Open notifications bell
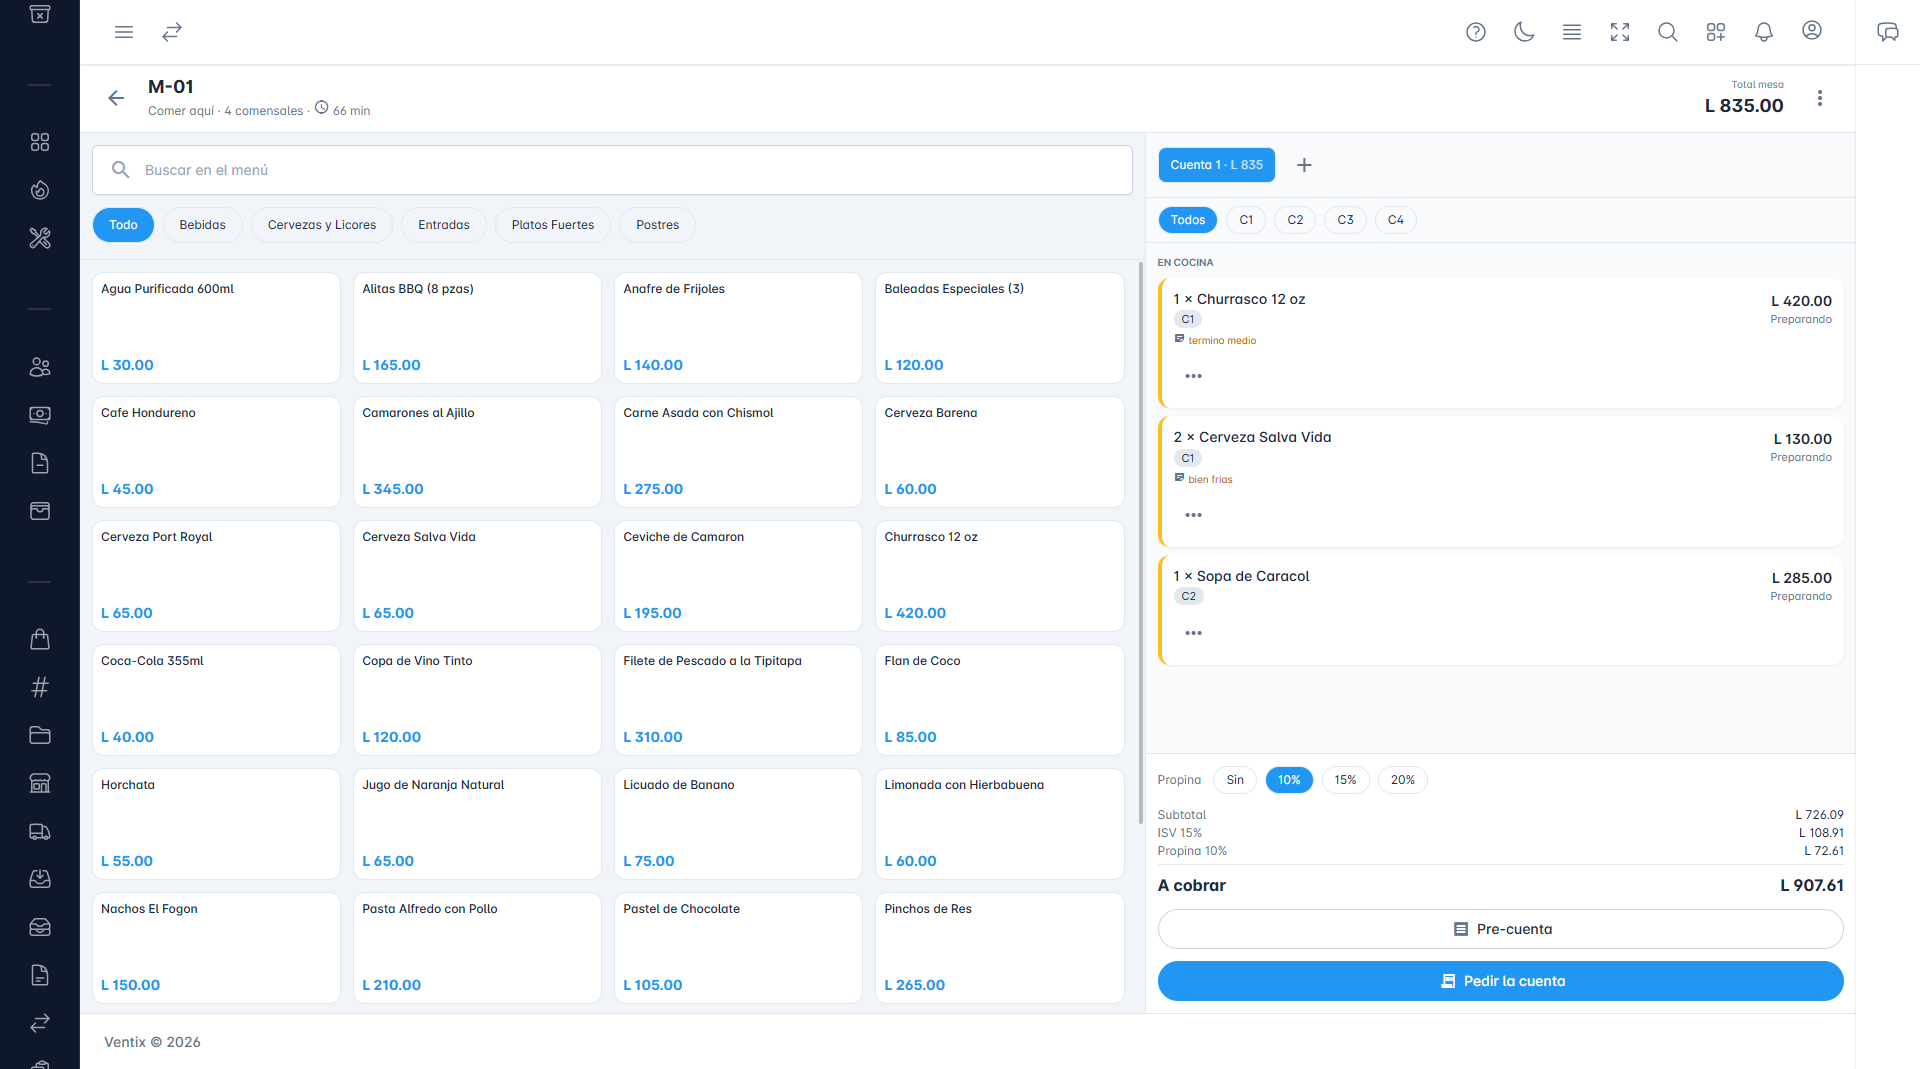The image size is (1920, 1069). point(1764,32)
